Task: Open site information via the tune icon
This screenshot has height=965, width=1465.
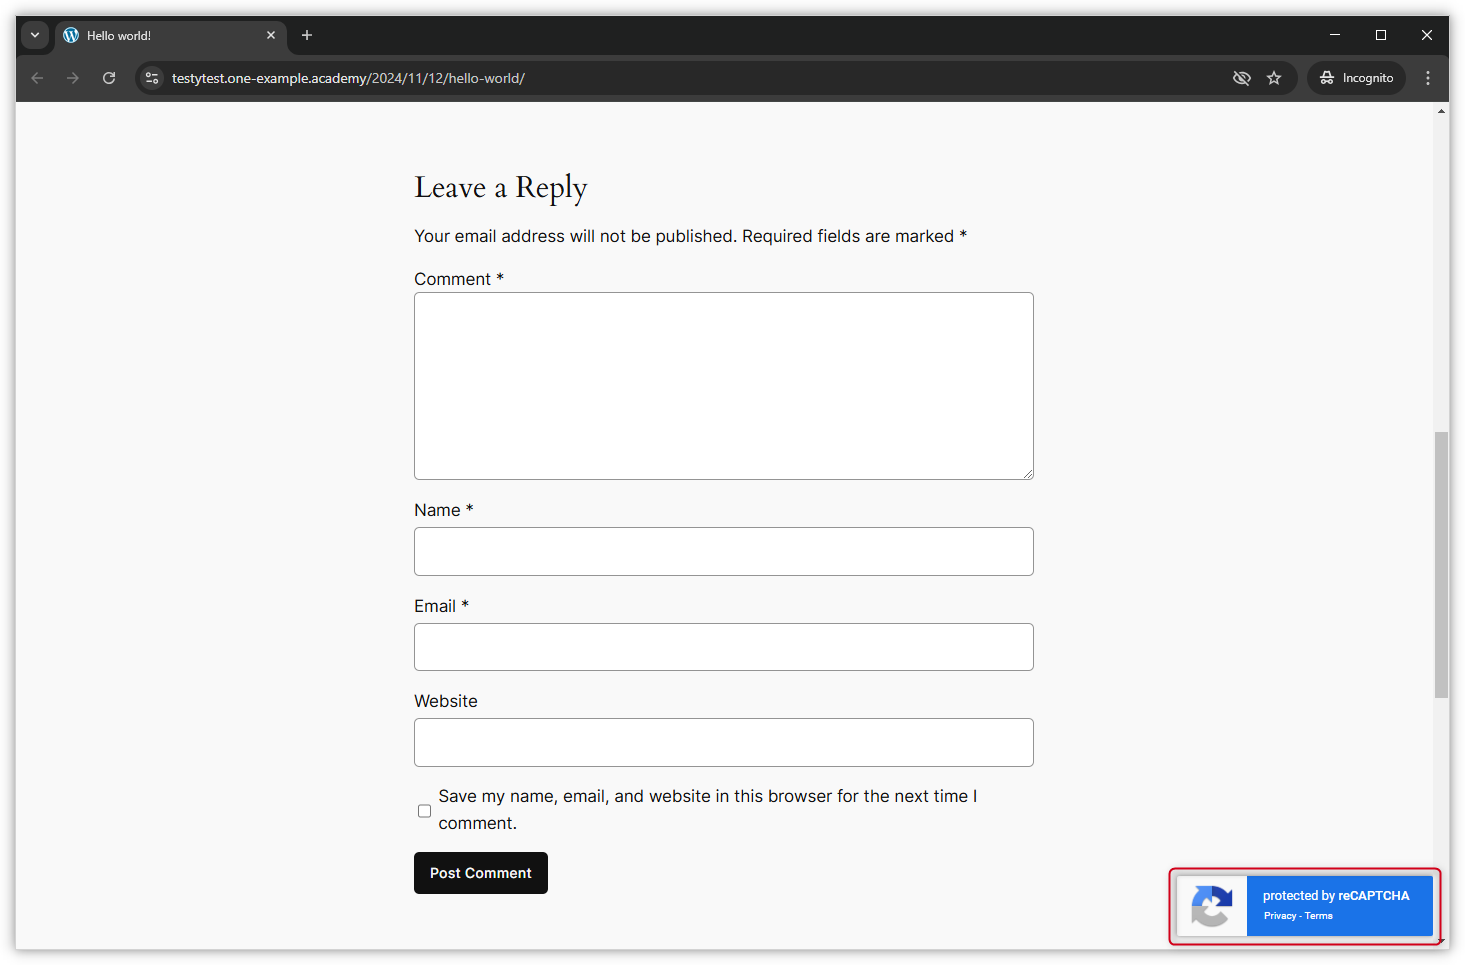Action: pyautogui.click(x=151, y=77)
